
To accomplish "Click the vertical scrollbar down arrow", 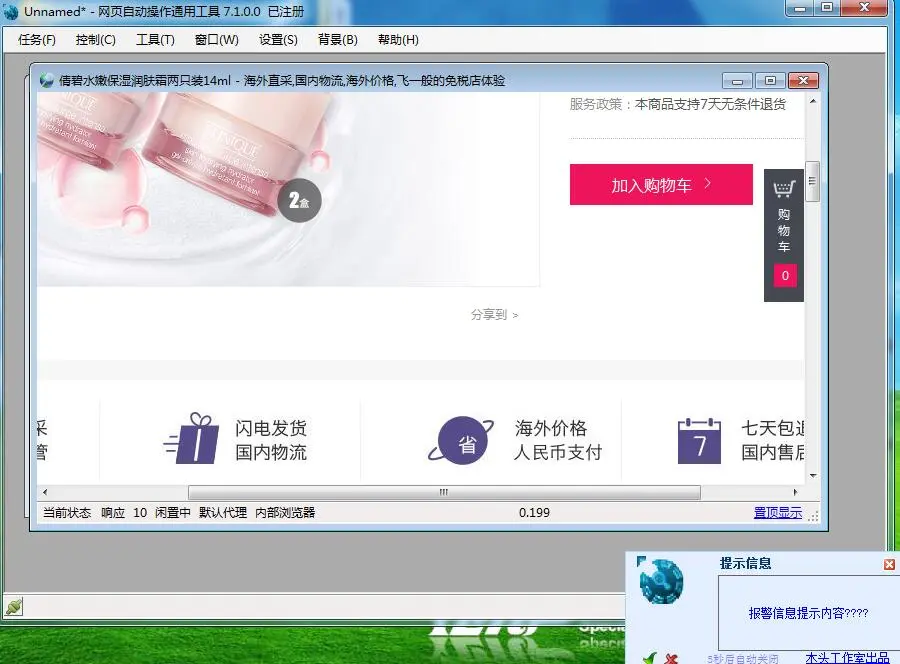I will pyautogui.click(x=813, y=475).
